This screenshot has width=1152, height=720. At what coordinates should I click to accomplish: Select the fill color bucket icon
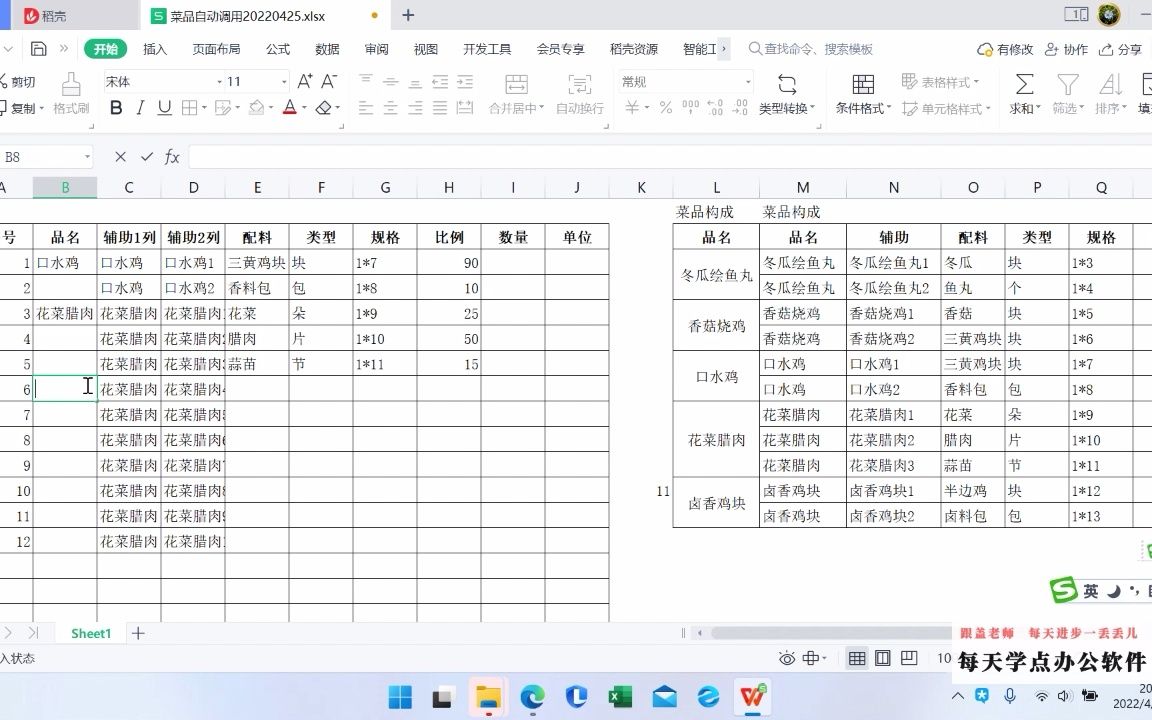click(x=258, y=108)
